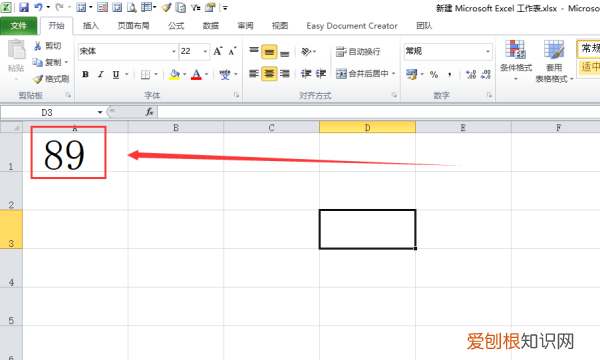
Task: Toggle middle vertical alignment
Action: pos(269,51)
